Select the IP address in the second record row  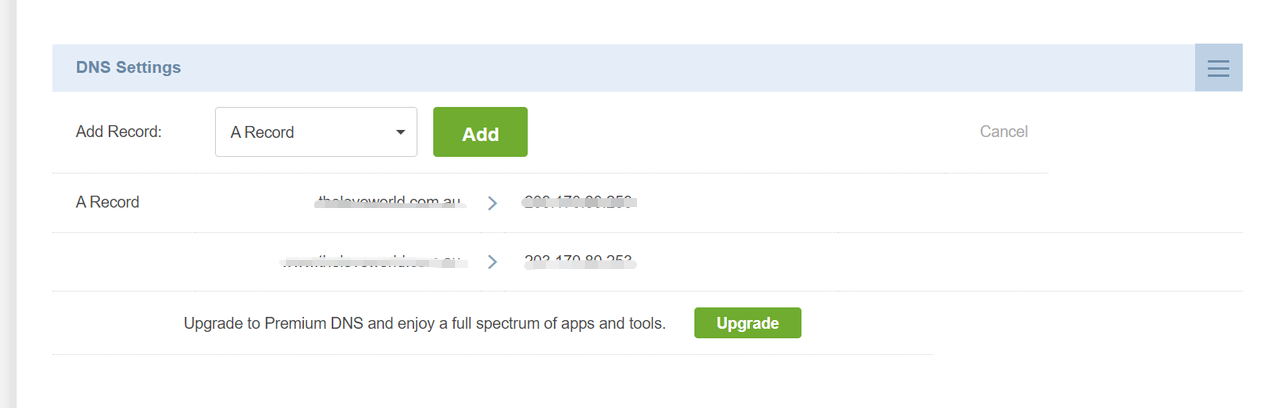(580, 262)
